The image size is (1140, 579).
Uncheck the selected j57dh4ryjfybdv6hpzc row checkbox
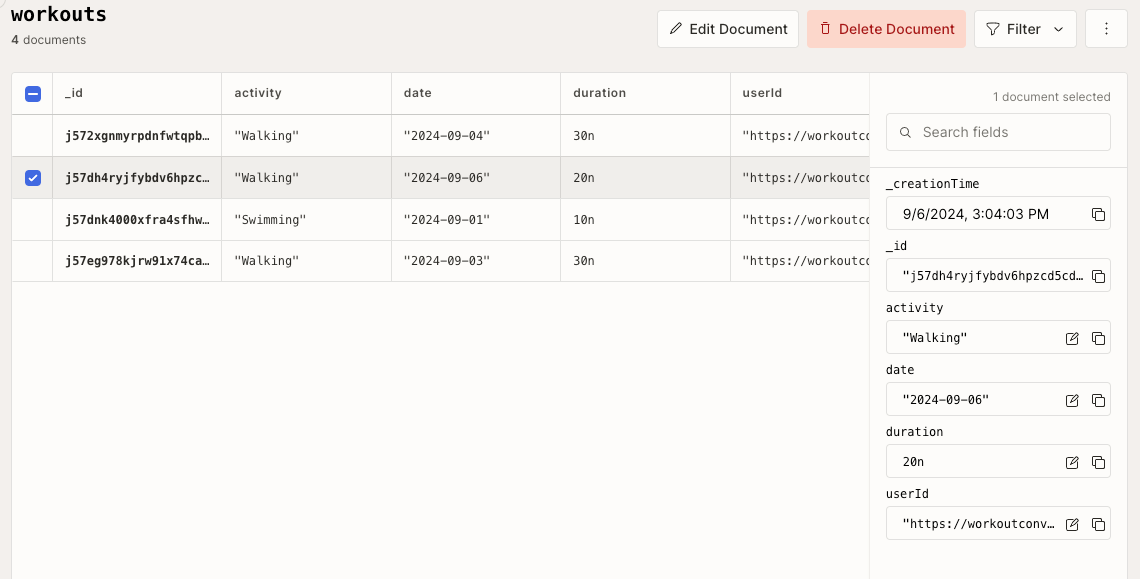click(33, 177)
